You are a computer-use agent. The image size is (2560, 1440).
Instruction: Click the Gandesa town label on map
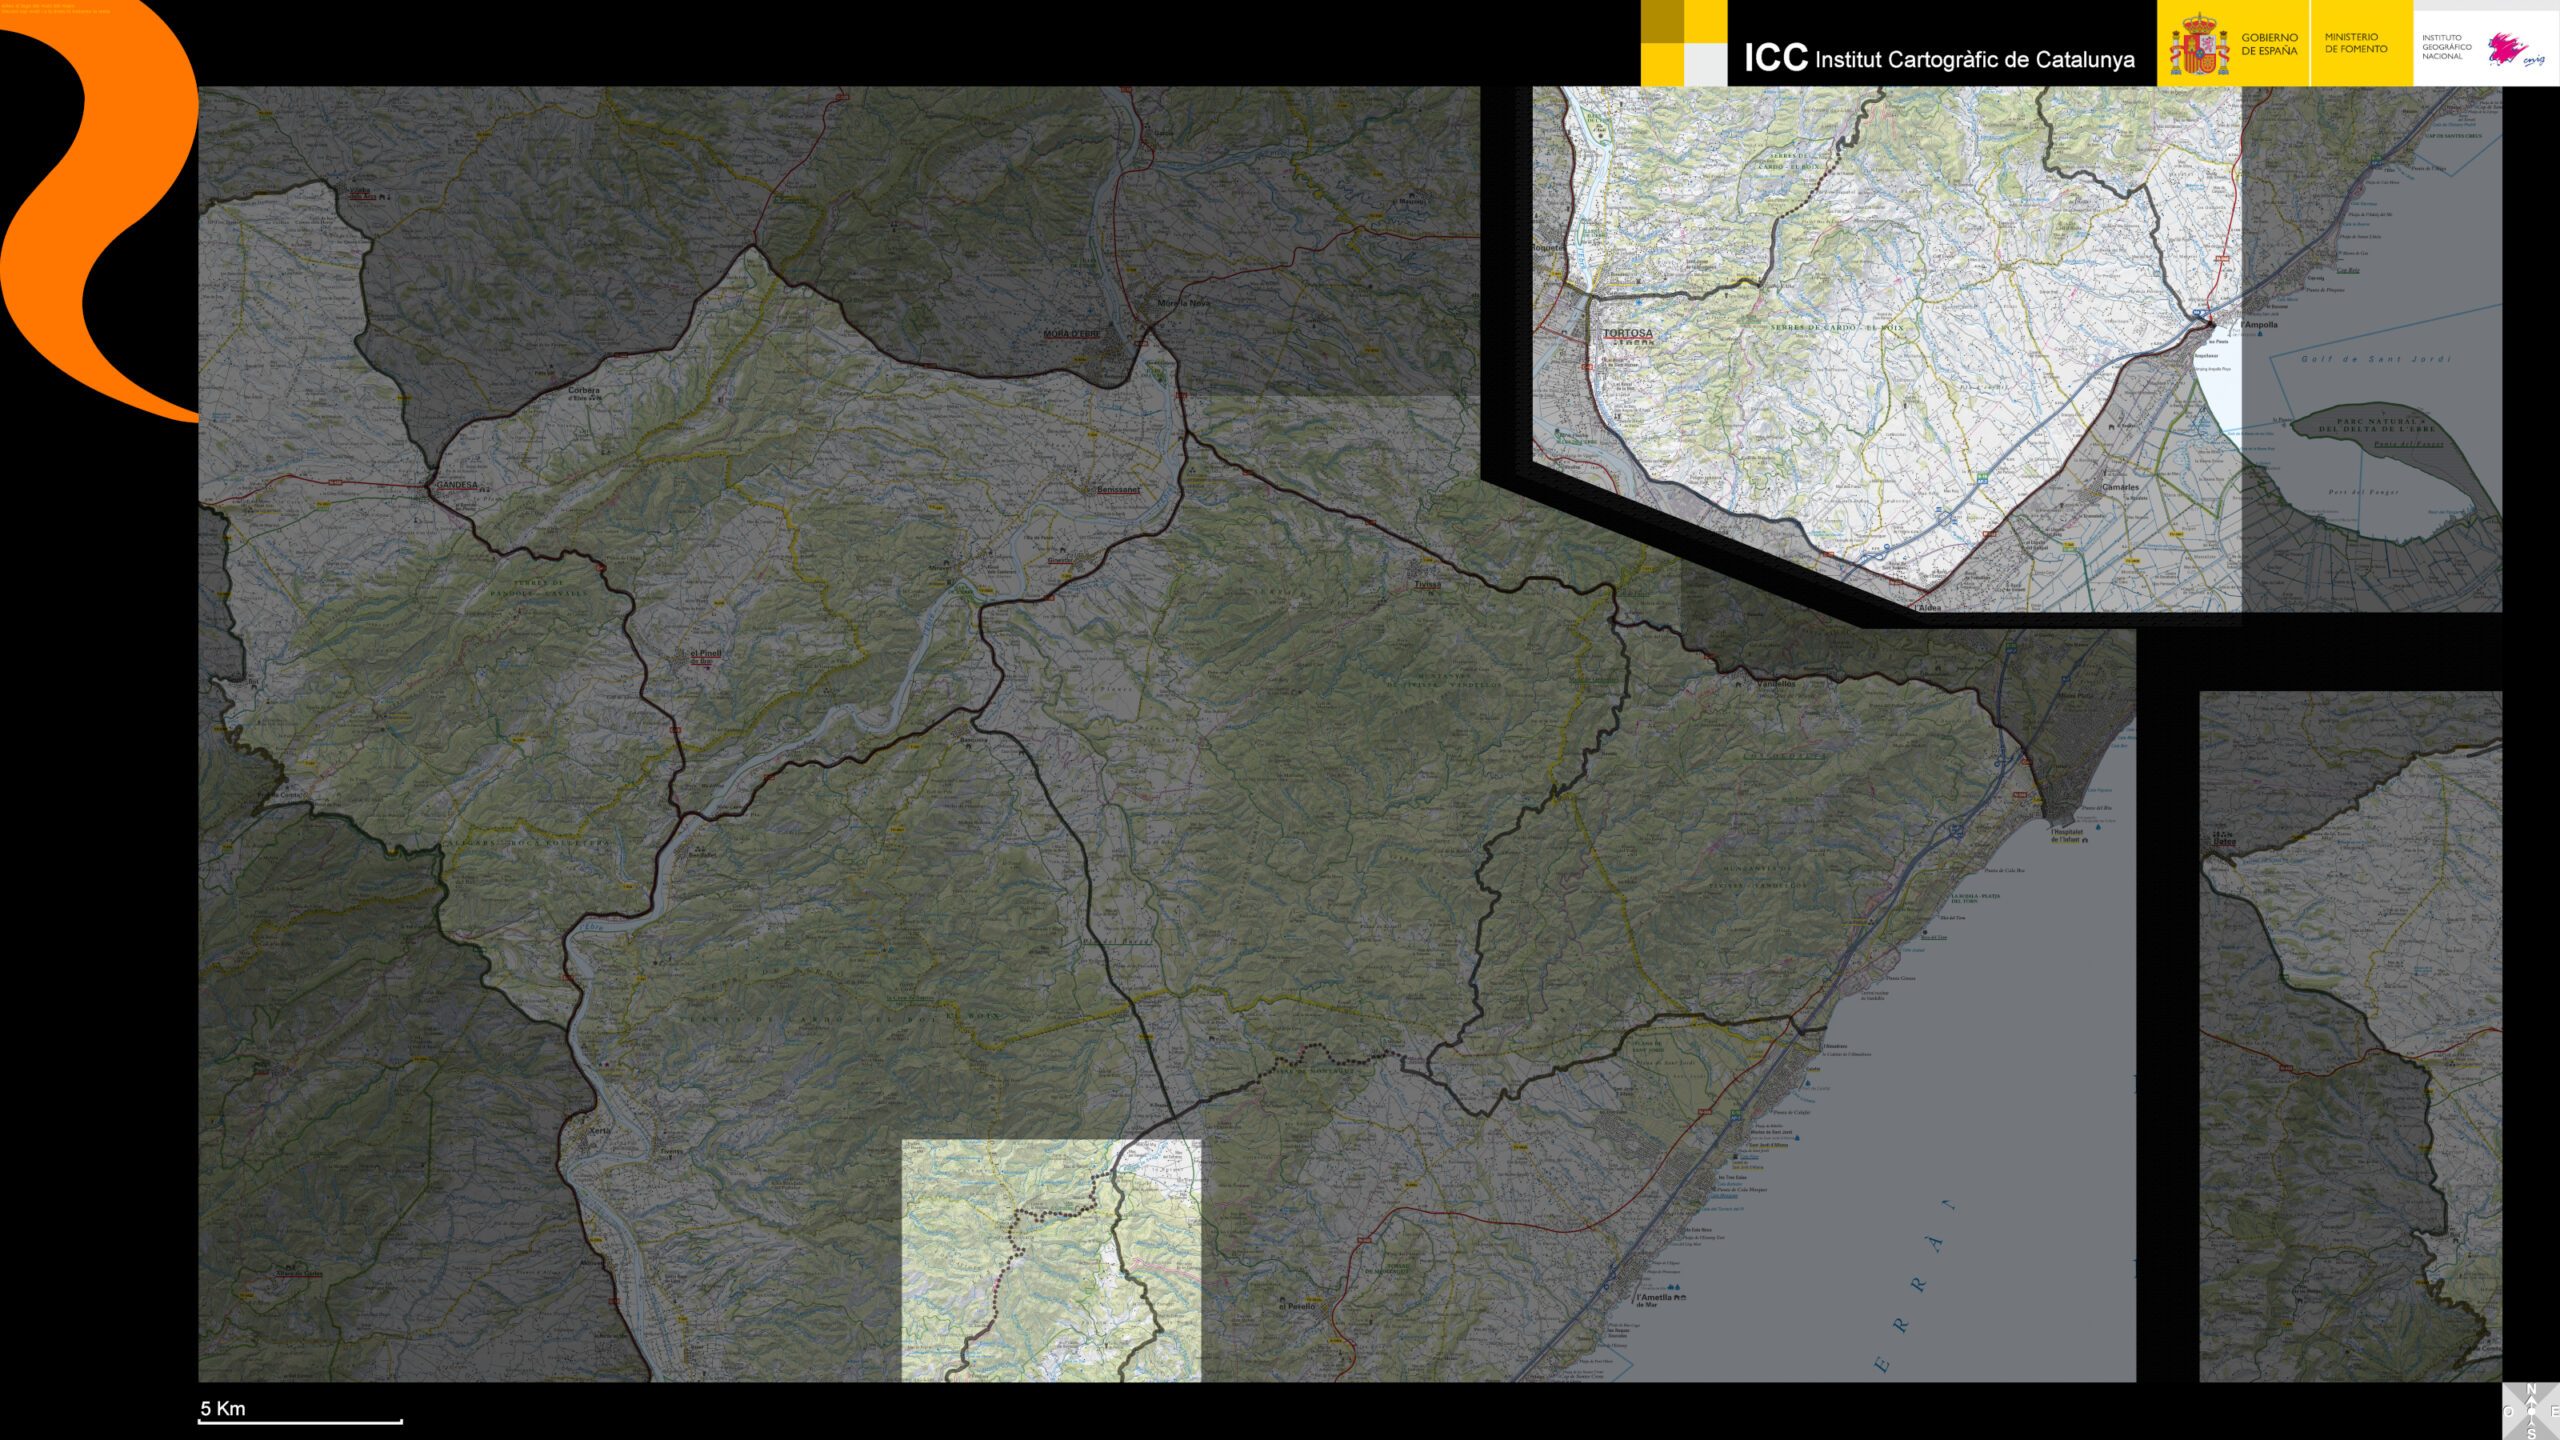click(456, 485)
